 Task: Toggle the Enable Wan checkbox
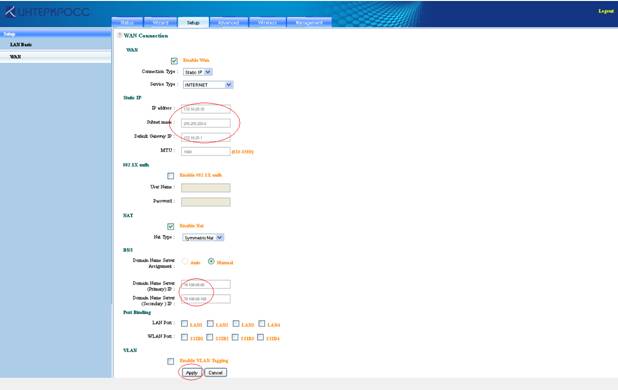[174, 61]
